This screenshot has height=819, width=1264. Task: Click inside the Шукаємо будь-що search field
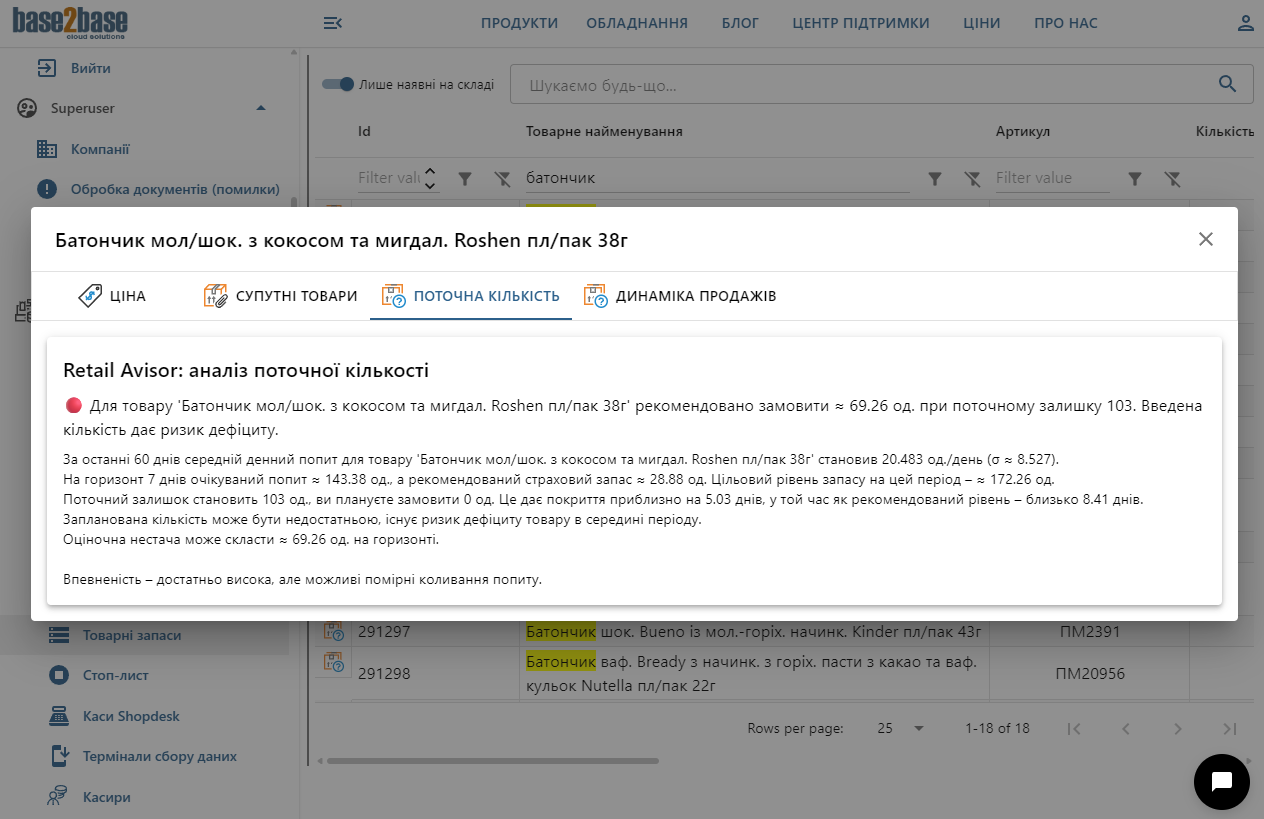click(800, 84)
